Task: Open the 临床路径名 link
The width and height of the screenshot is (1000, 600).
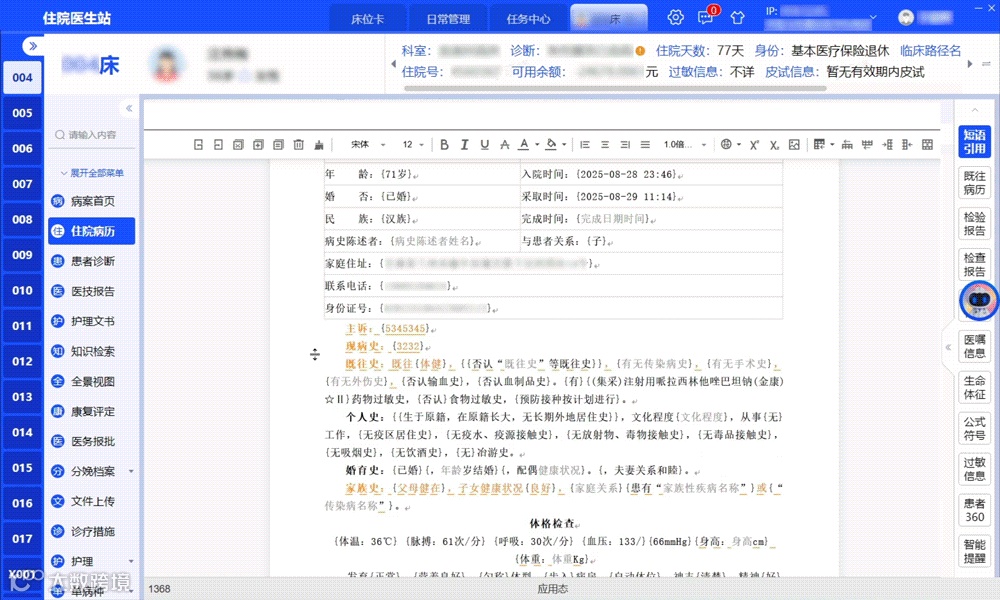Action: tap(930, 51)
